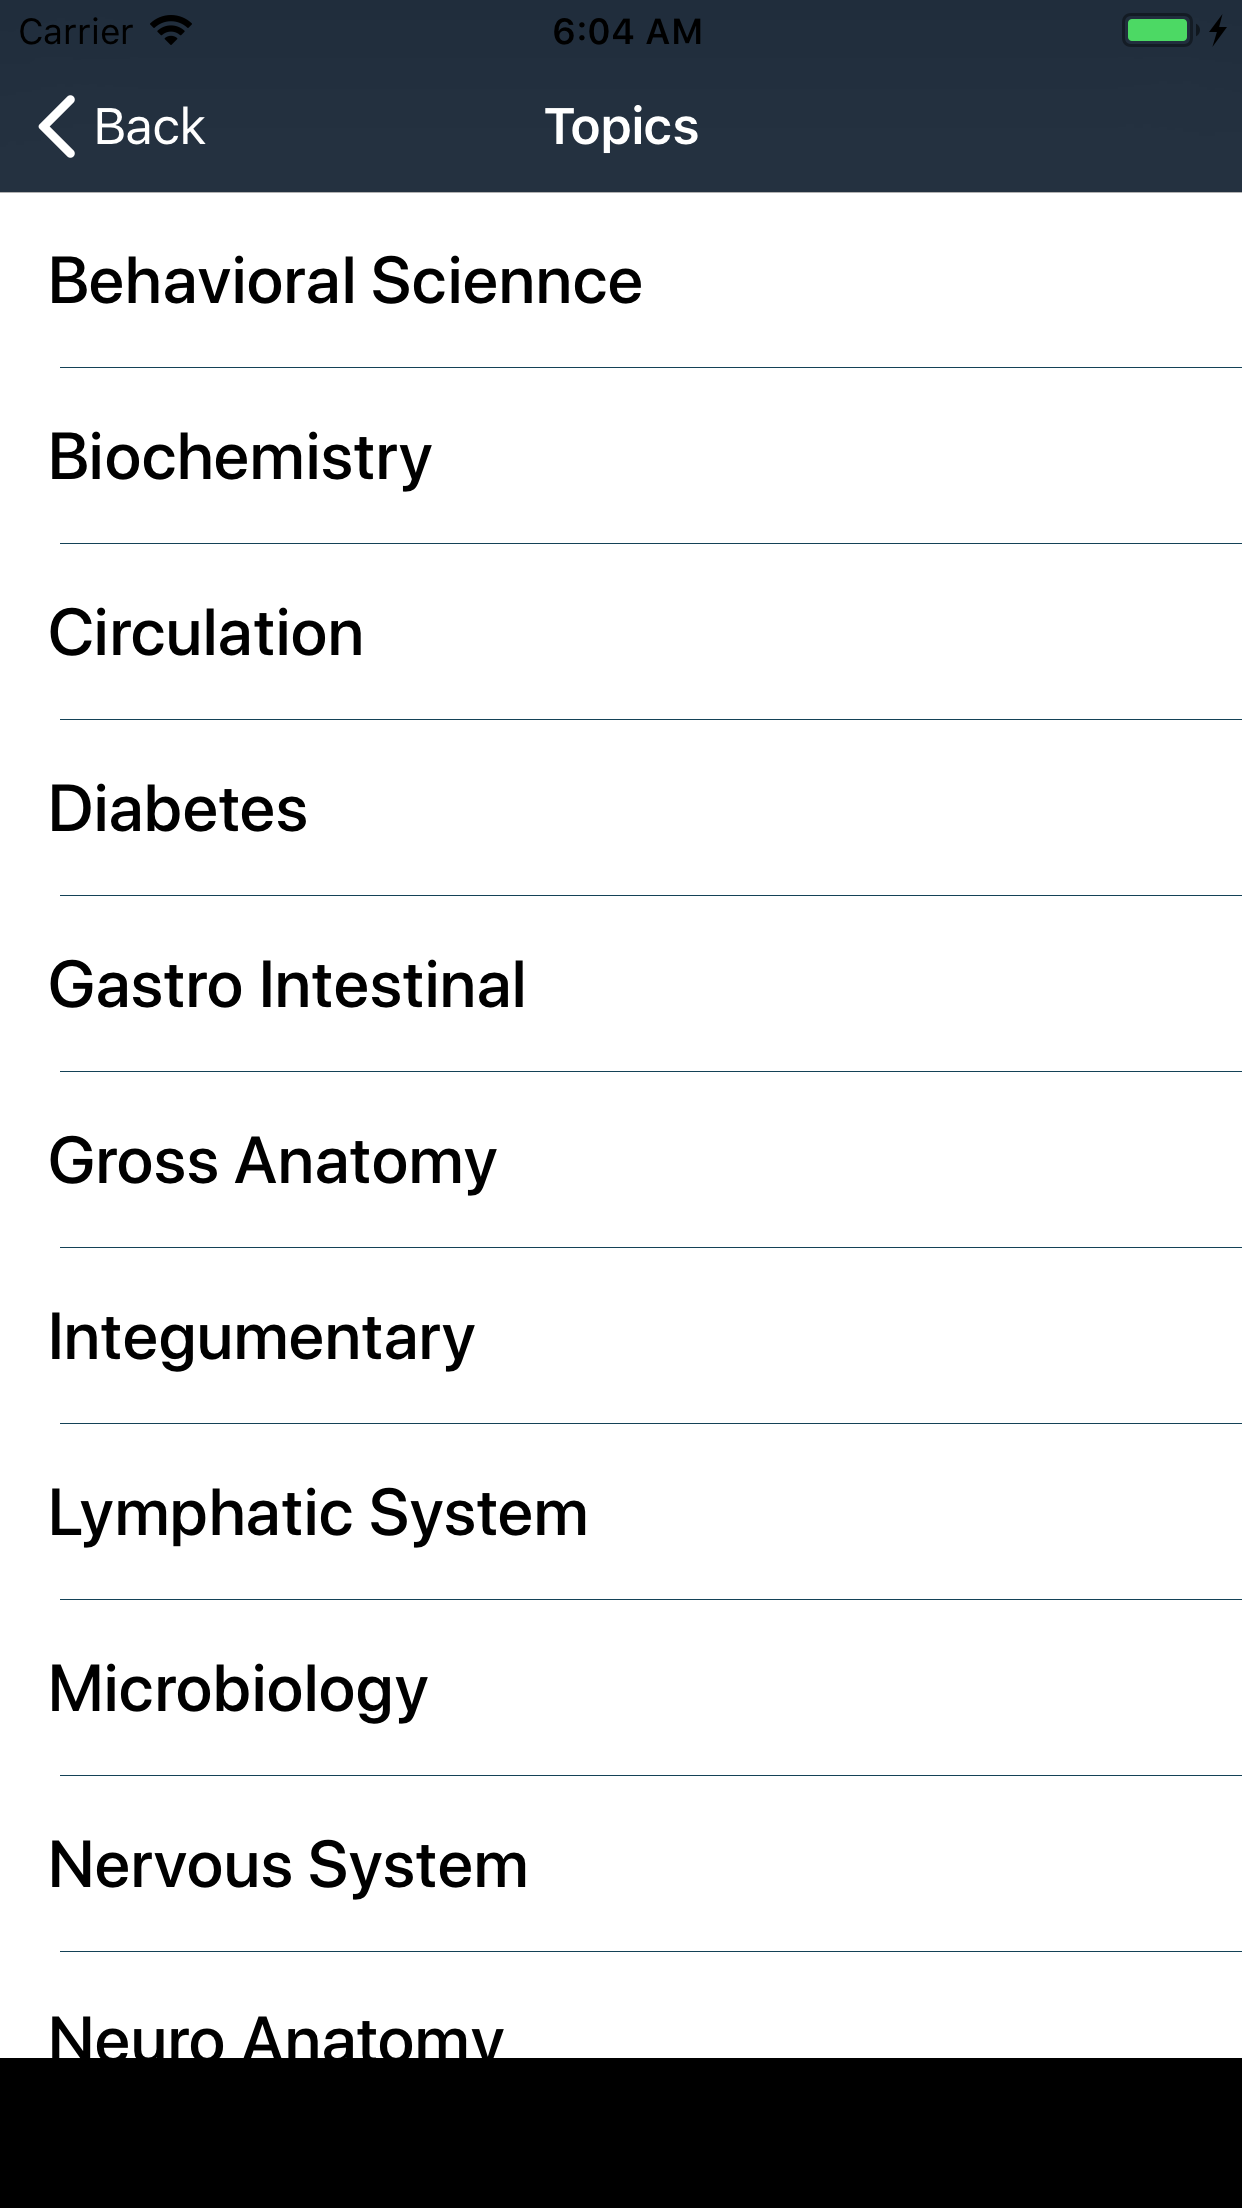
Task: Select the Nervous System topic
Action: tap(621, 1864)
